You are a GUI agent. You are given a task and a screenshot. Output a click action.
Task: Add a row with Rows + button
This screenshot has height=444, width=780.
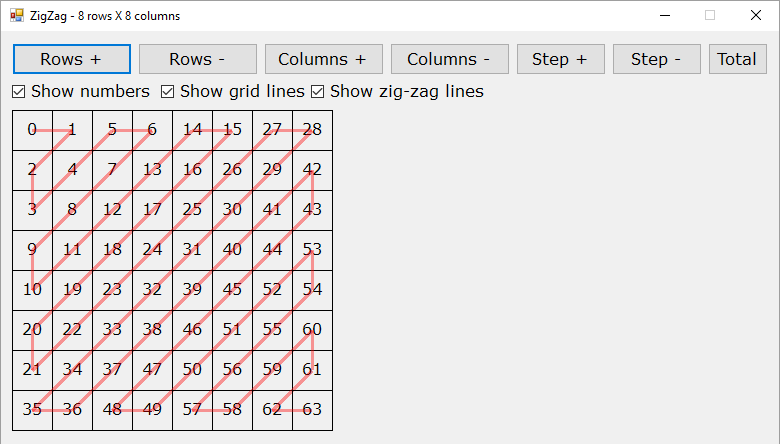(72, 59)
